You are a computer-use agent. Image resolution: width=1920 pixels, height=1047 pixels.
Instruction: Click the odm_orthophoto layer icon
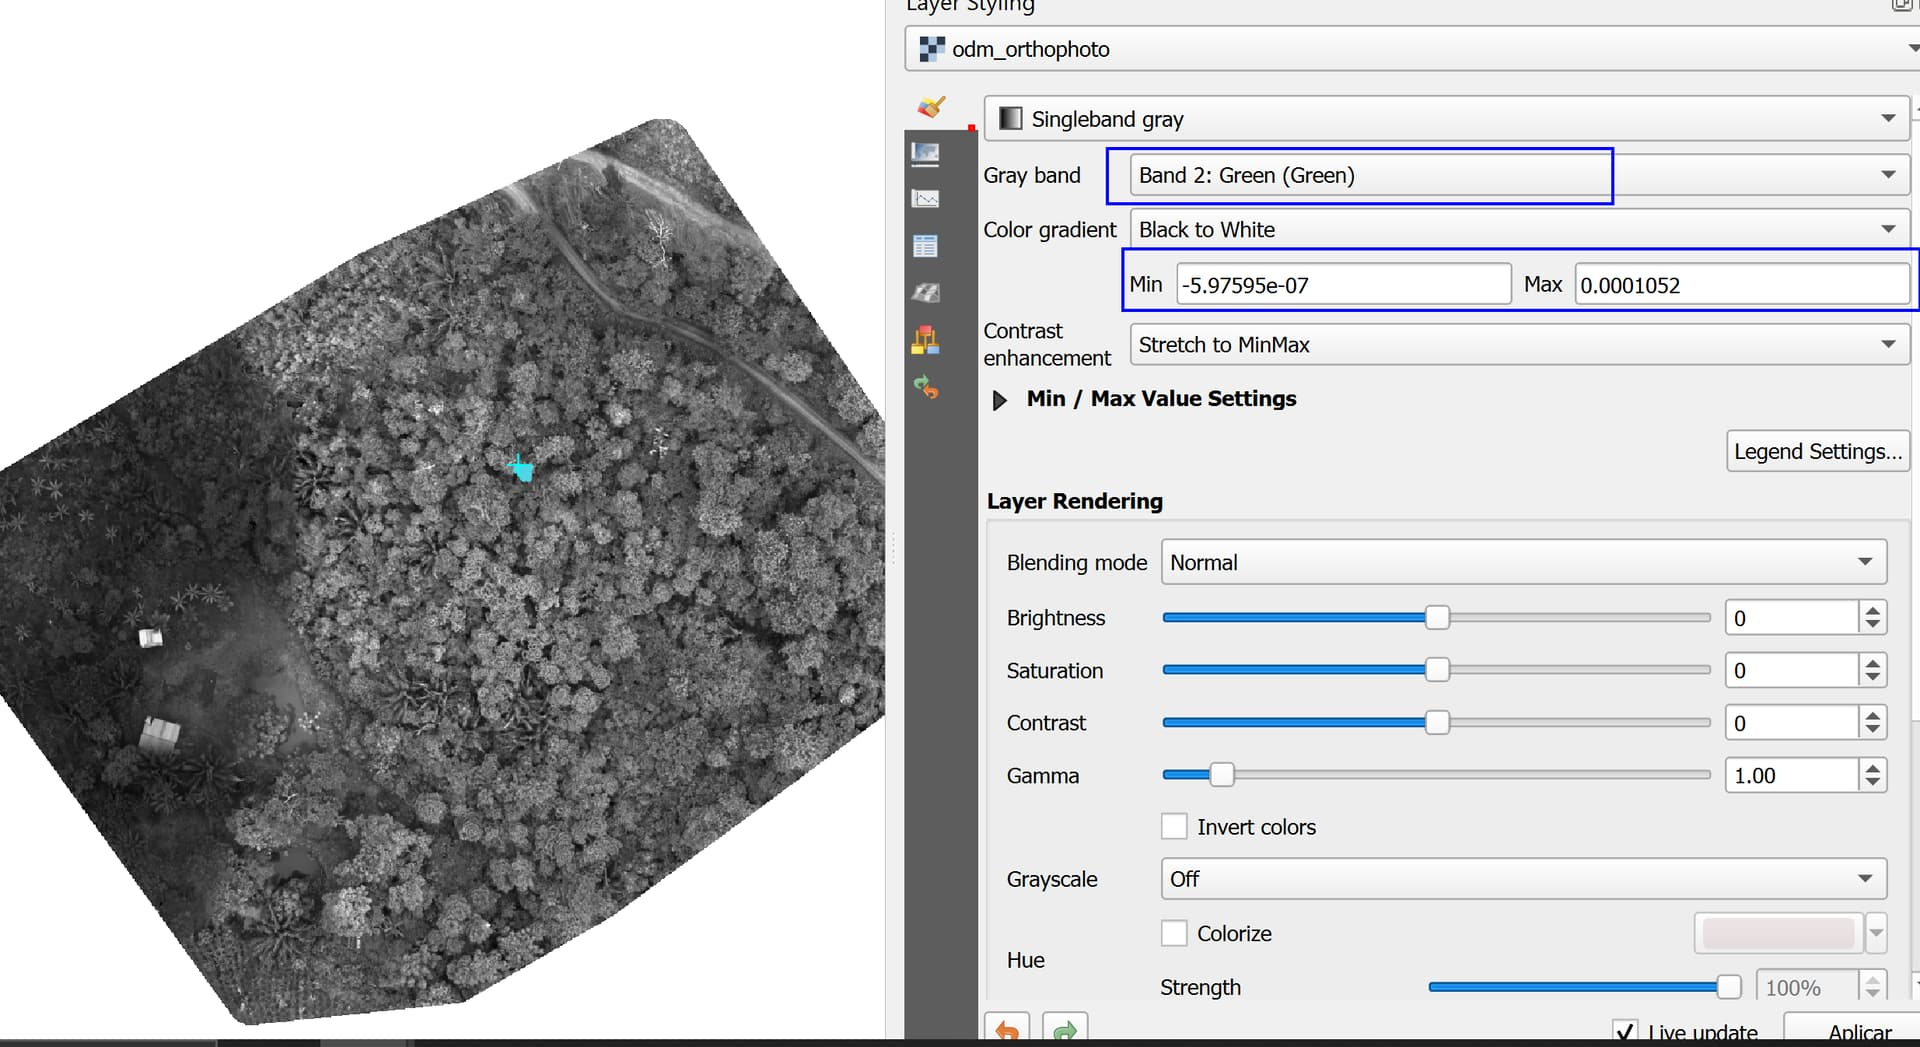point(930,48)
